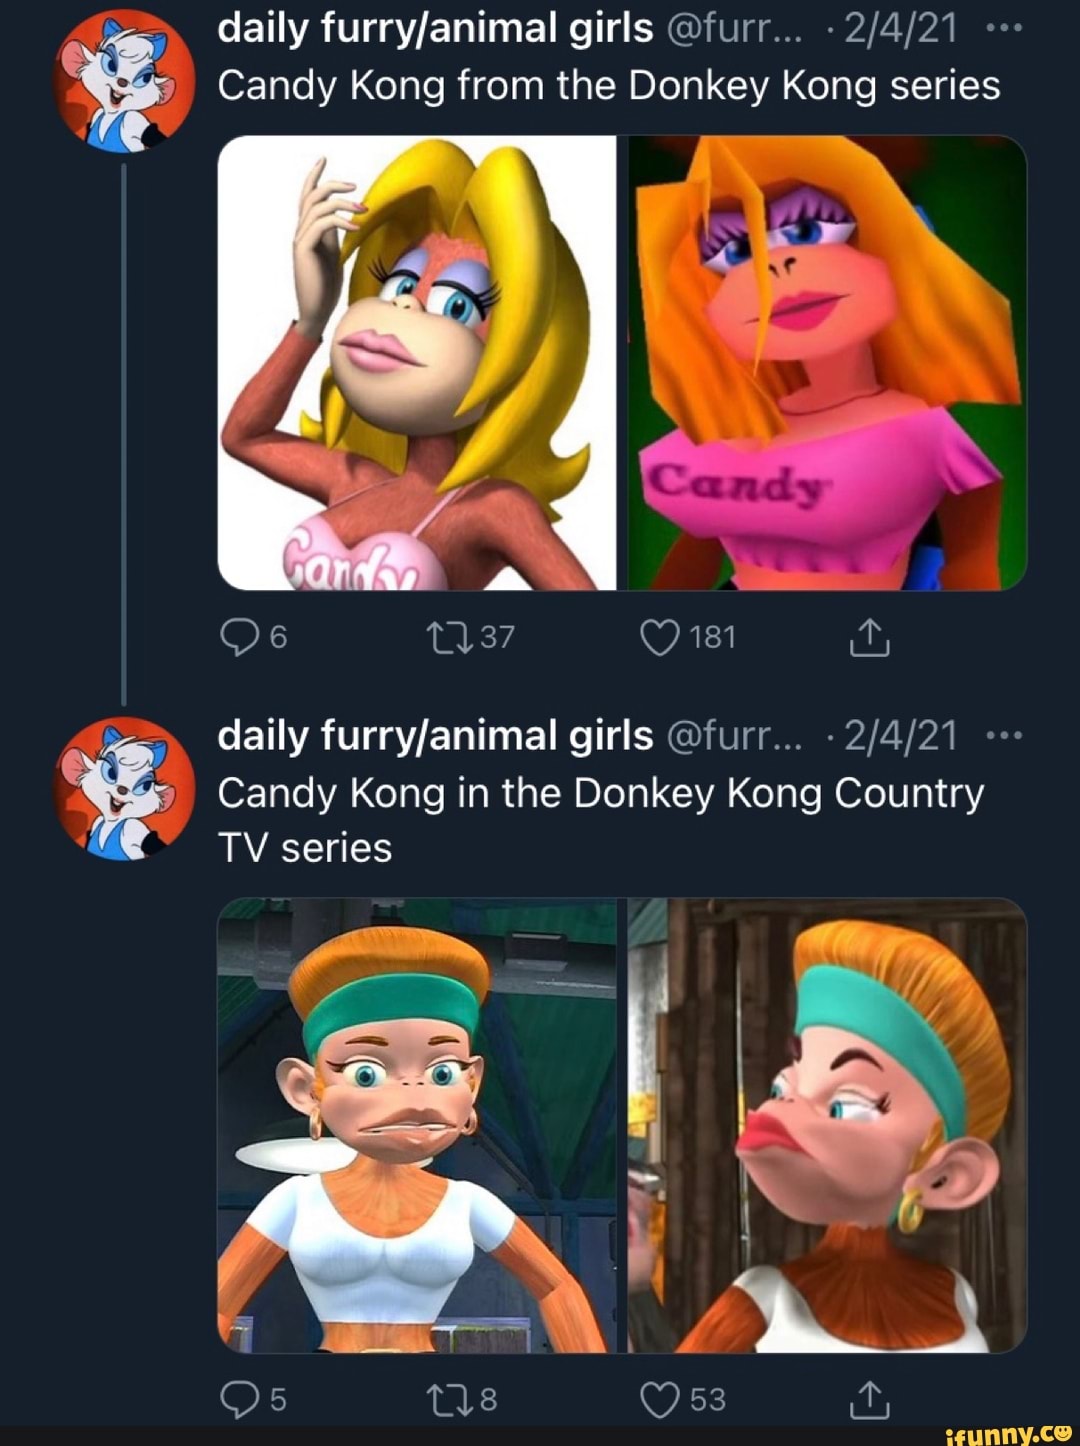
Task: Open the yellow-haired Candy Kong render image
Action: [x=416, y=363]
